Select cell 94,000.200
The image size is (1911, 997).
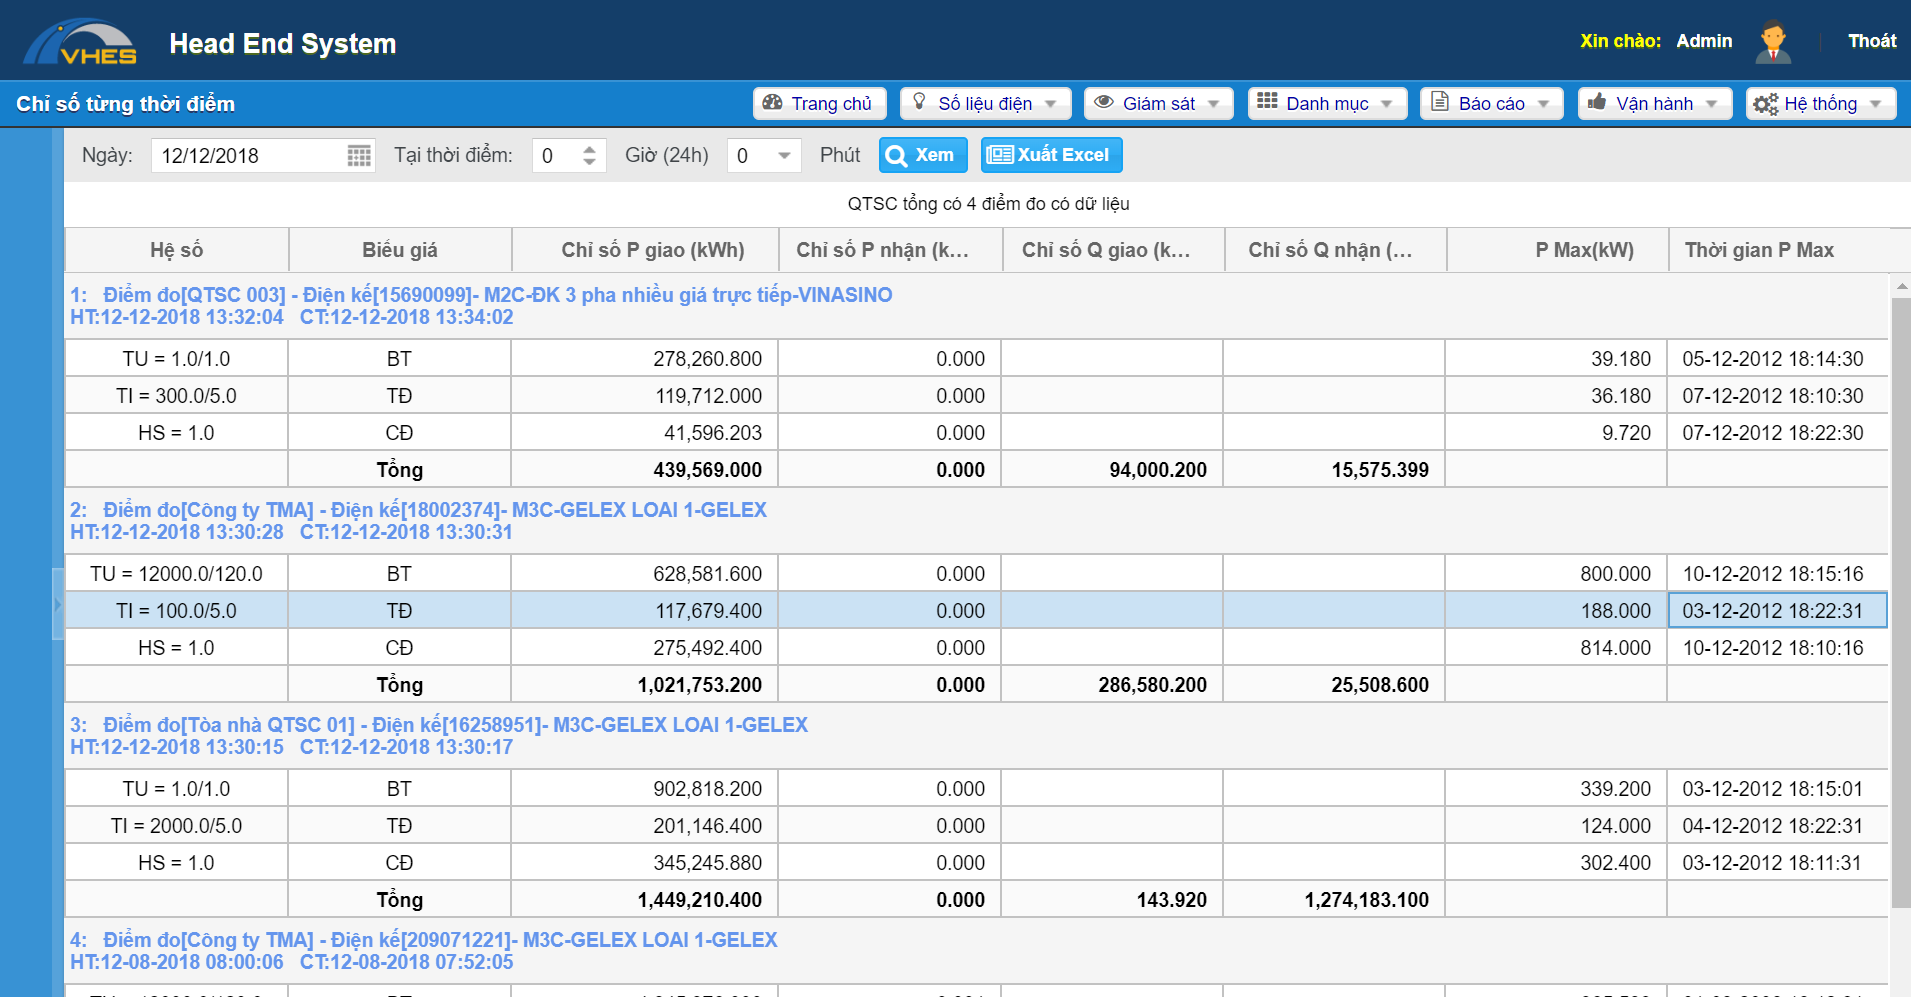coord(1112,470)
